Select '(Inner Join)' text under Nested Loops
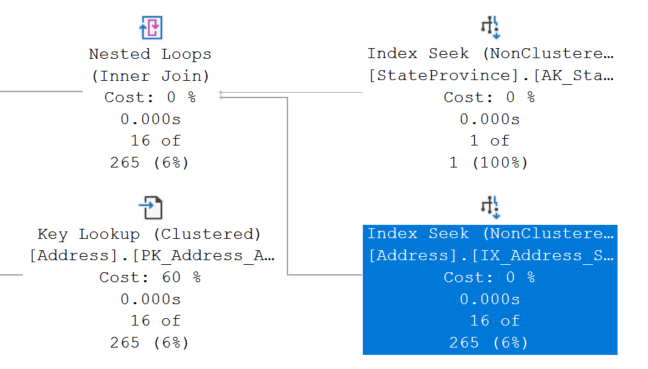Viewport: 648px width, 369px height. point(150,76)
